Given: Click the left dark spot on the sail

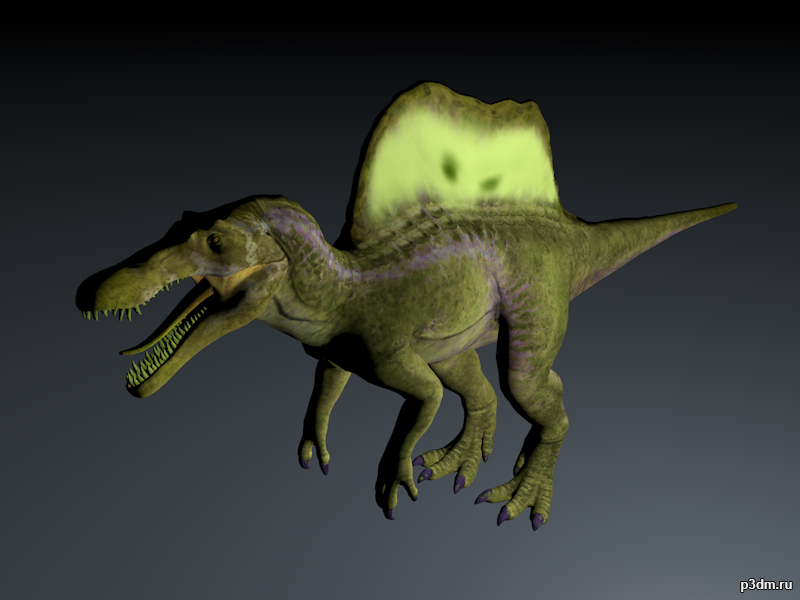Looking at the screenshot, I should click(451, 166).
